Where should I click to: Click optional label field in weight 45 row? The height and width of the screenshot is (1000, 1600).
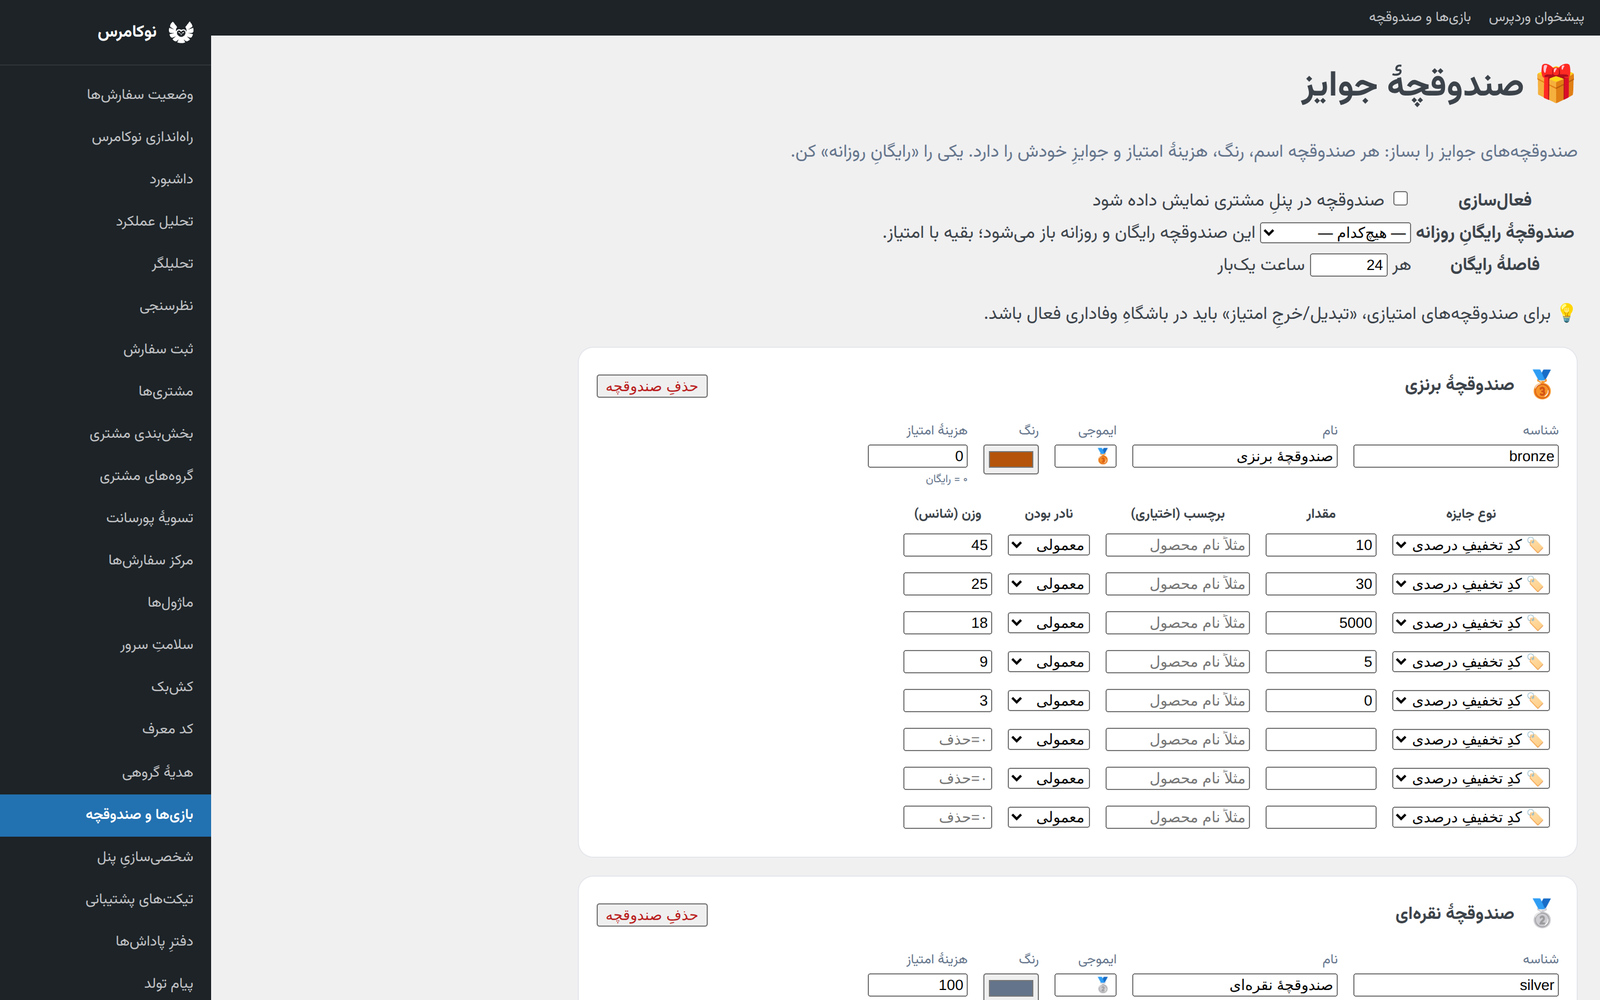1178,545
